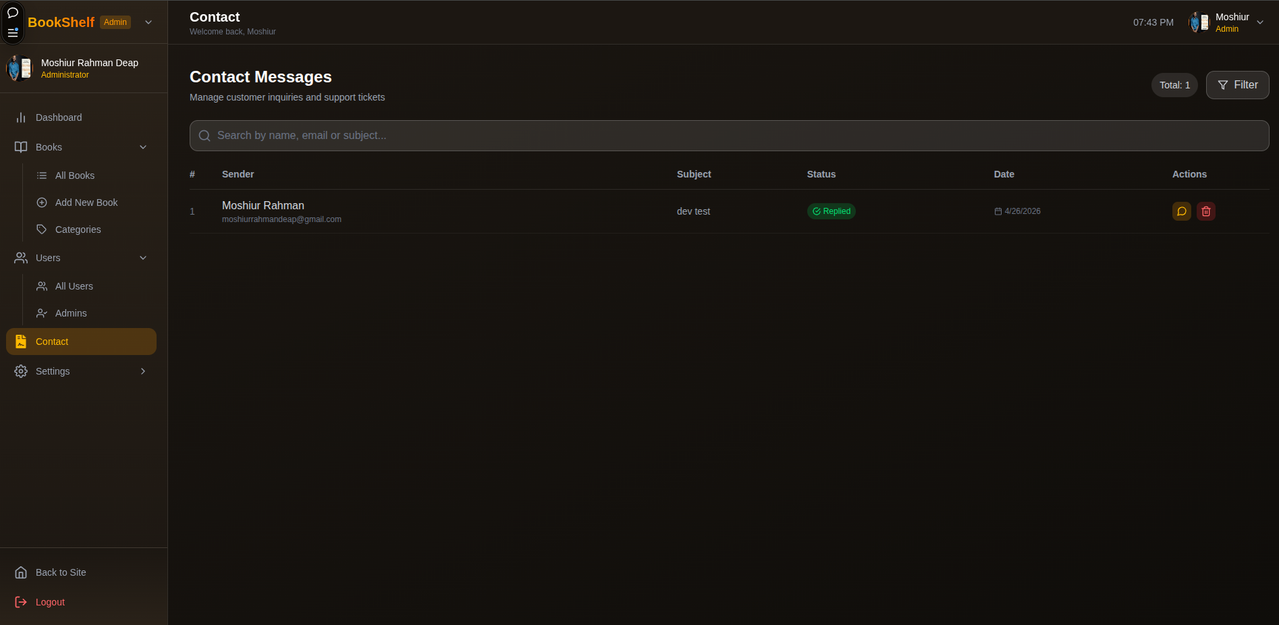
Task: Click the top-right Moshiur avatar
Action: [x=1199, y=22]
